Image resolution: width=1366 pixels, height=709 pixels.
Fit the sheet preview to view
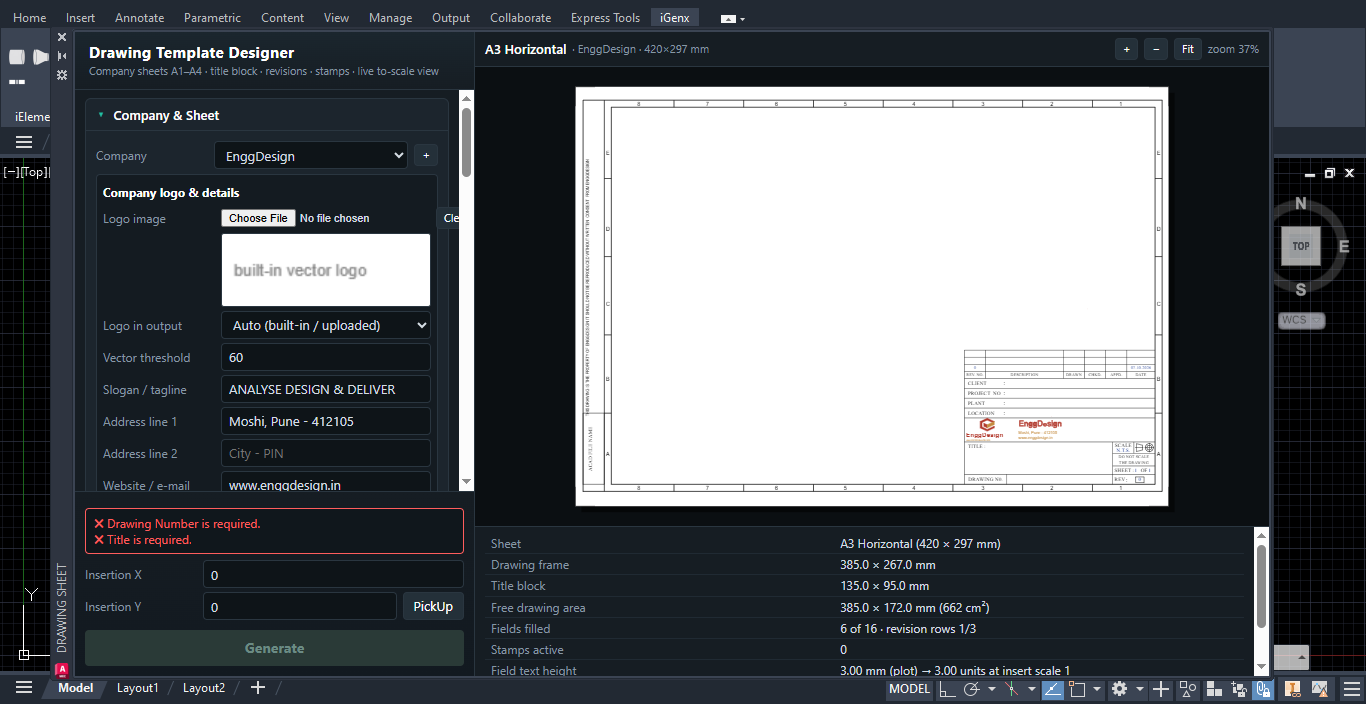pyautogui.click(x=1188, y=49)
